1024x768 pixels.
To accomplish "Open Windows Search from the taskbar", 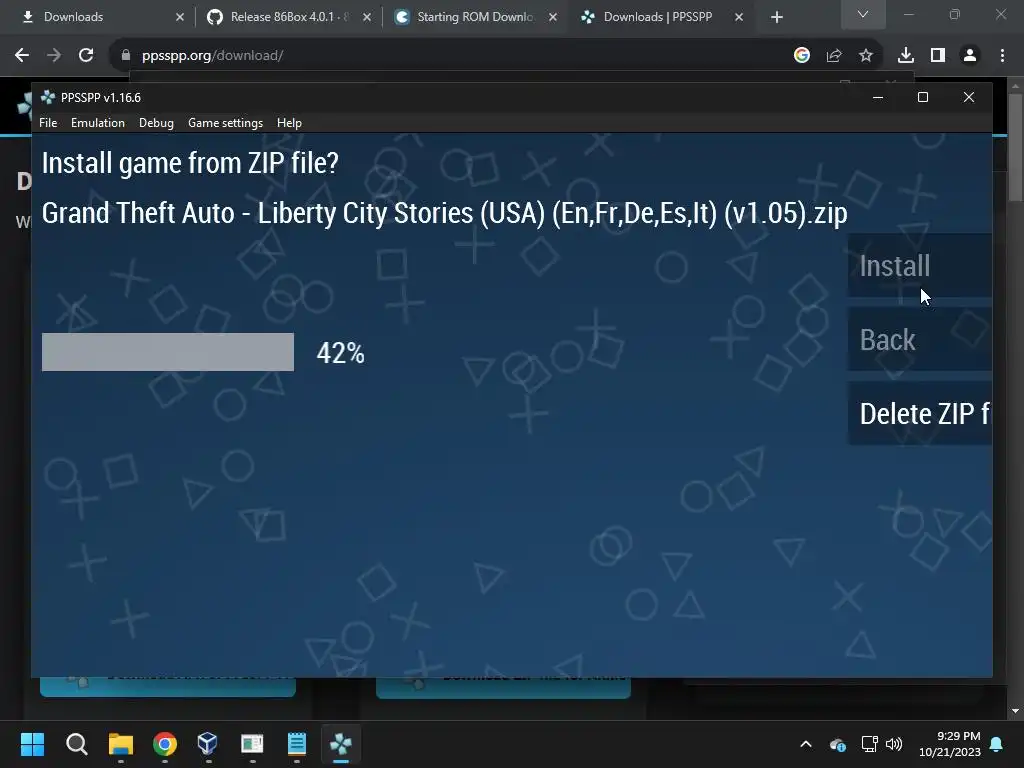I will pyautogui.click(x=77, y=743).
